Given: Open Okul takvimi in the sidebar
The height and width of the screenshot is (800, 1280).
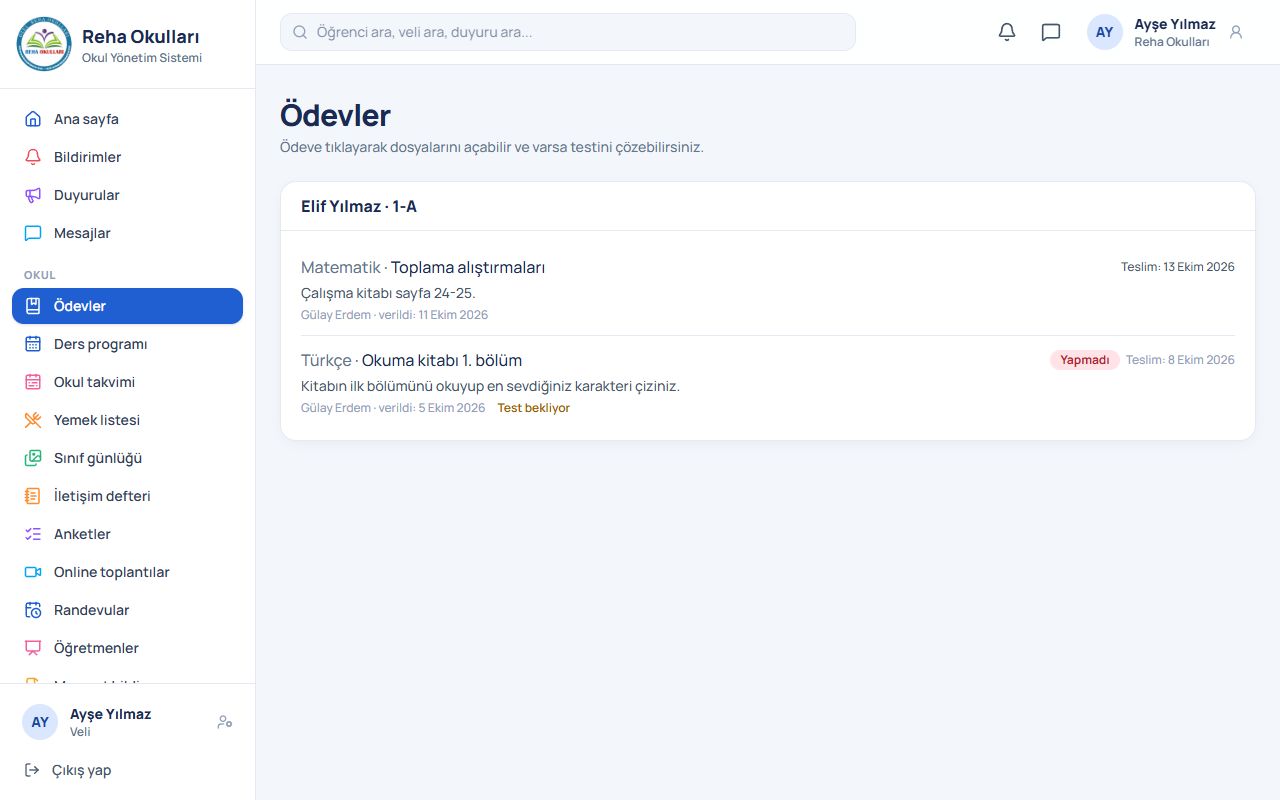Looking at the screenshot, I should coord(127,382).
